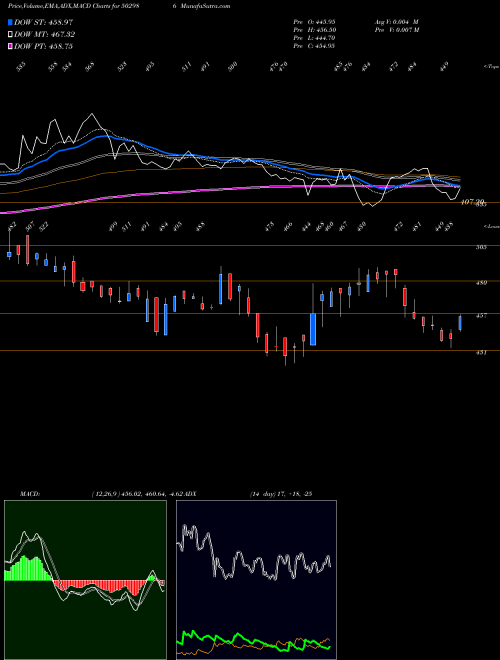Click the 431 price axis label
Image resolution: width=500 pixels, height=660 pixels.
point(481,352)
